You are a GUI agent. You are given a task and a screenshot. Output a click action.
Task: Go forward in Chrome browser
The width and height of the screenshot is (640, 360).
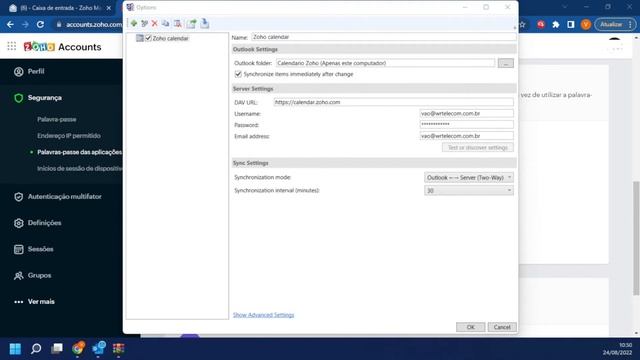tap(25, 24)
